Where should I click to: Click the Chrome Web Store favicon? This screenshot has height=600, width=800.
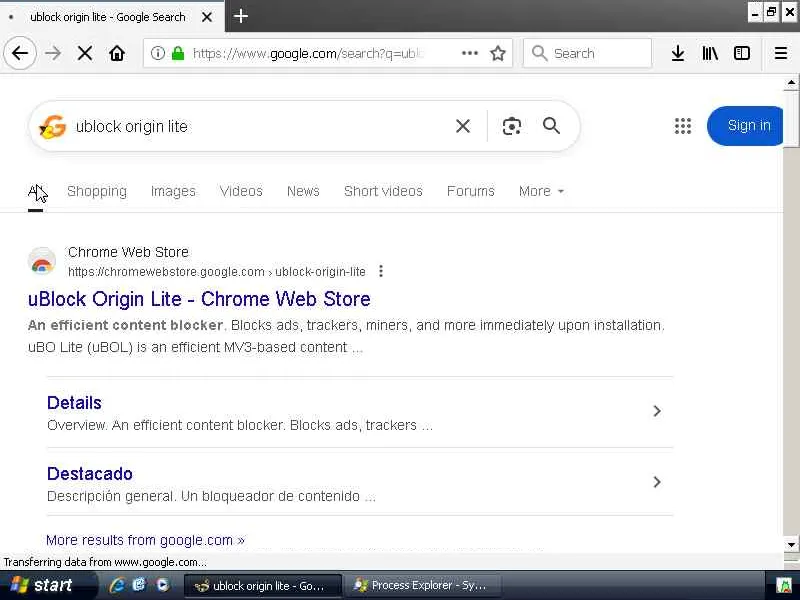coord(42,261)
